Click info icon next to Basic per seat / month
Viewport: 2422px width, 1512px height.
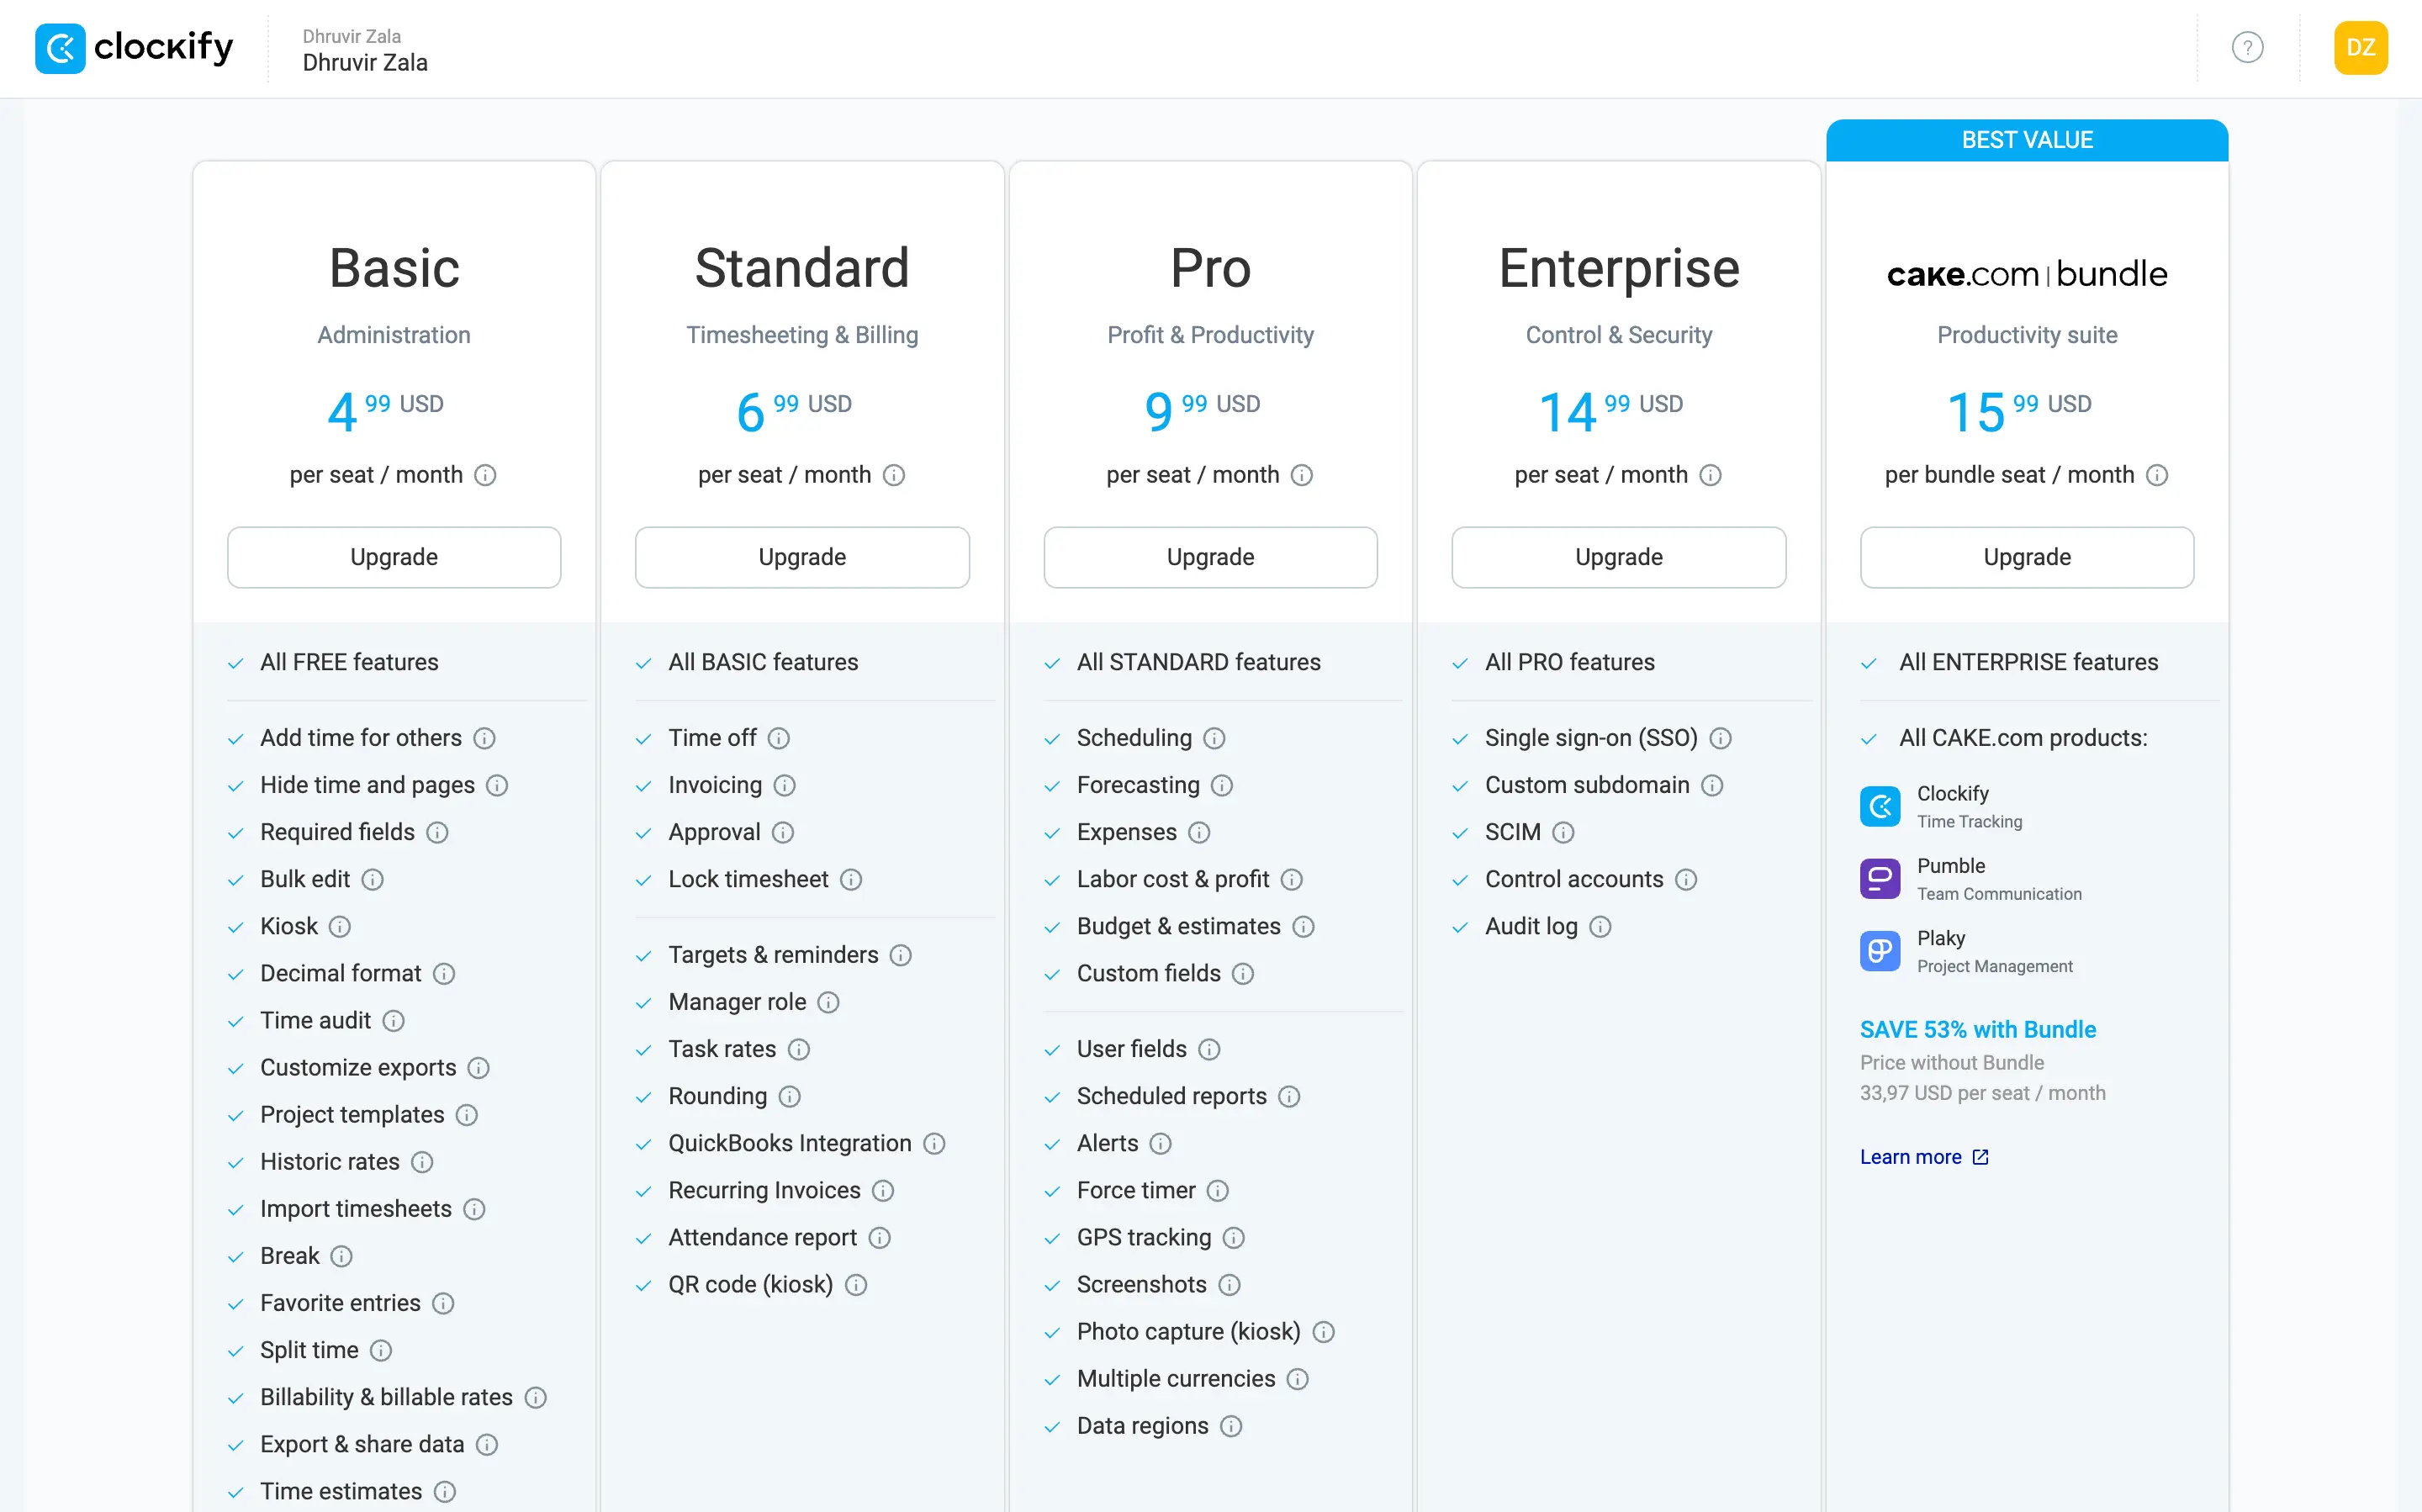[x=485, y=475]
